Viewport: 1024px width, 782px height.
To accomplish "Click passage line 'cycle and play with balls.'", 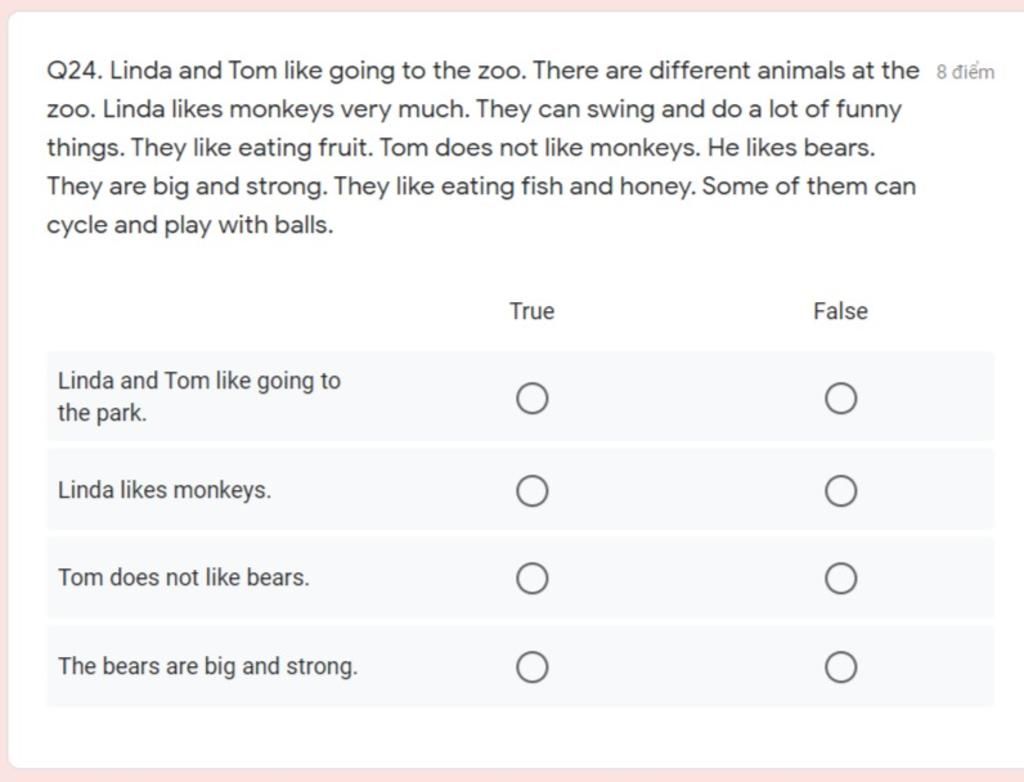I will click(x=190, y=225).
